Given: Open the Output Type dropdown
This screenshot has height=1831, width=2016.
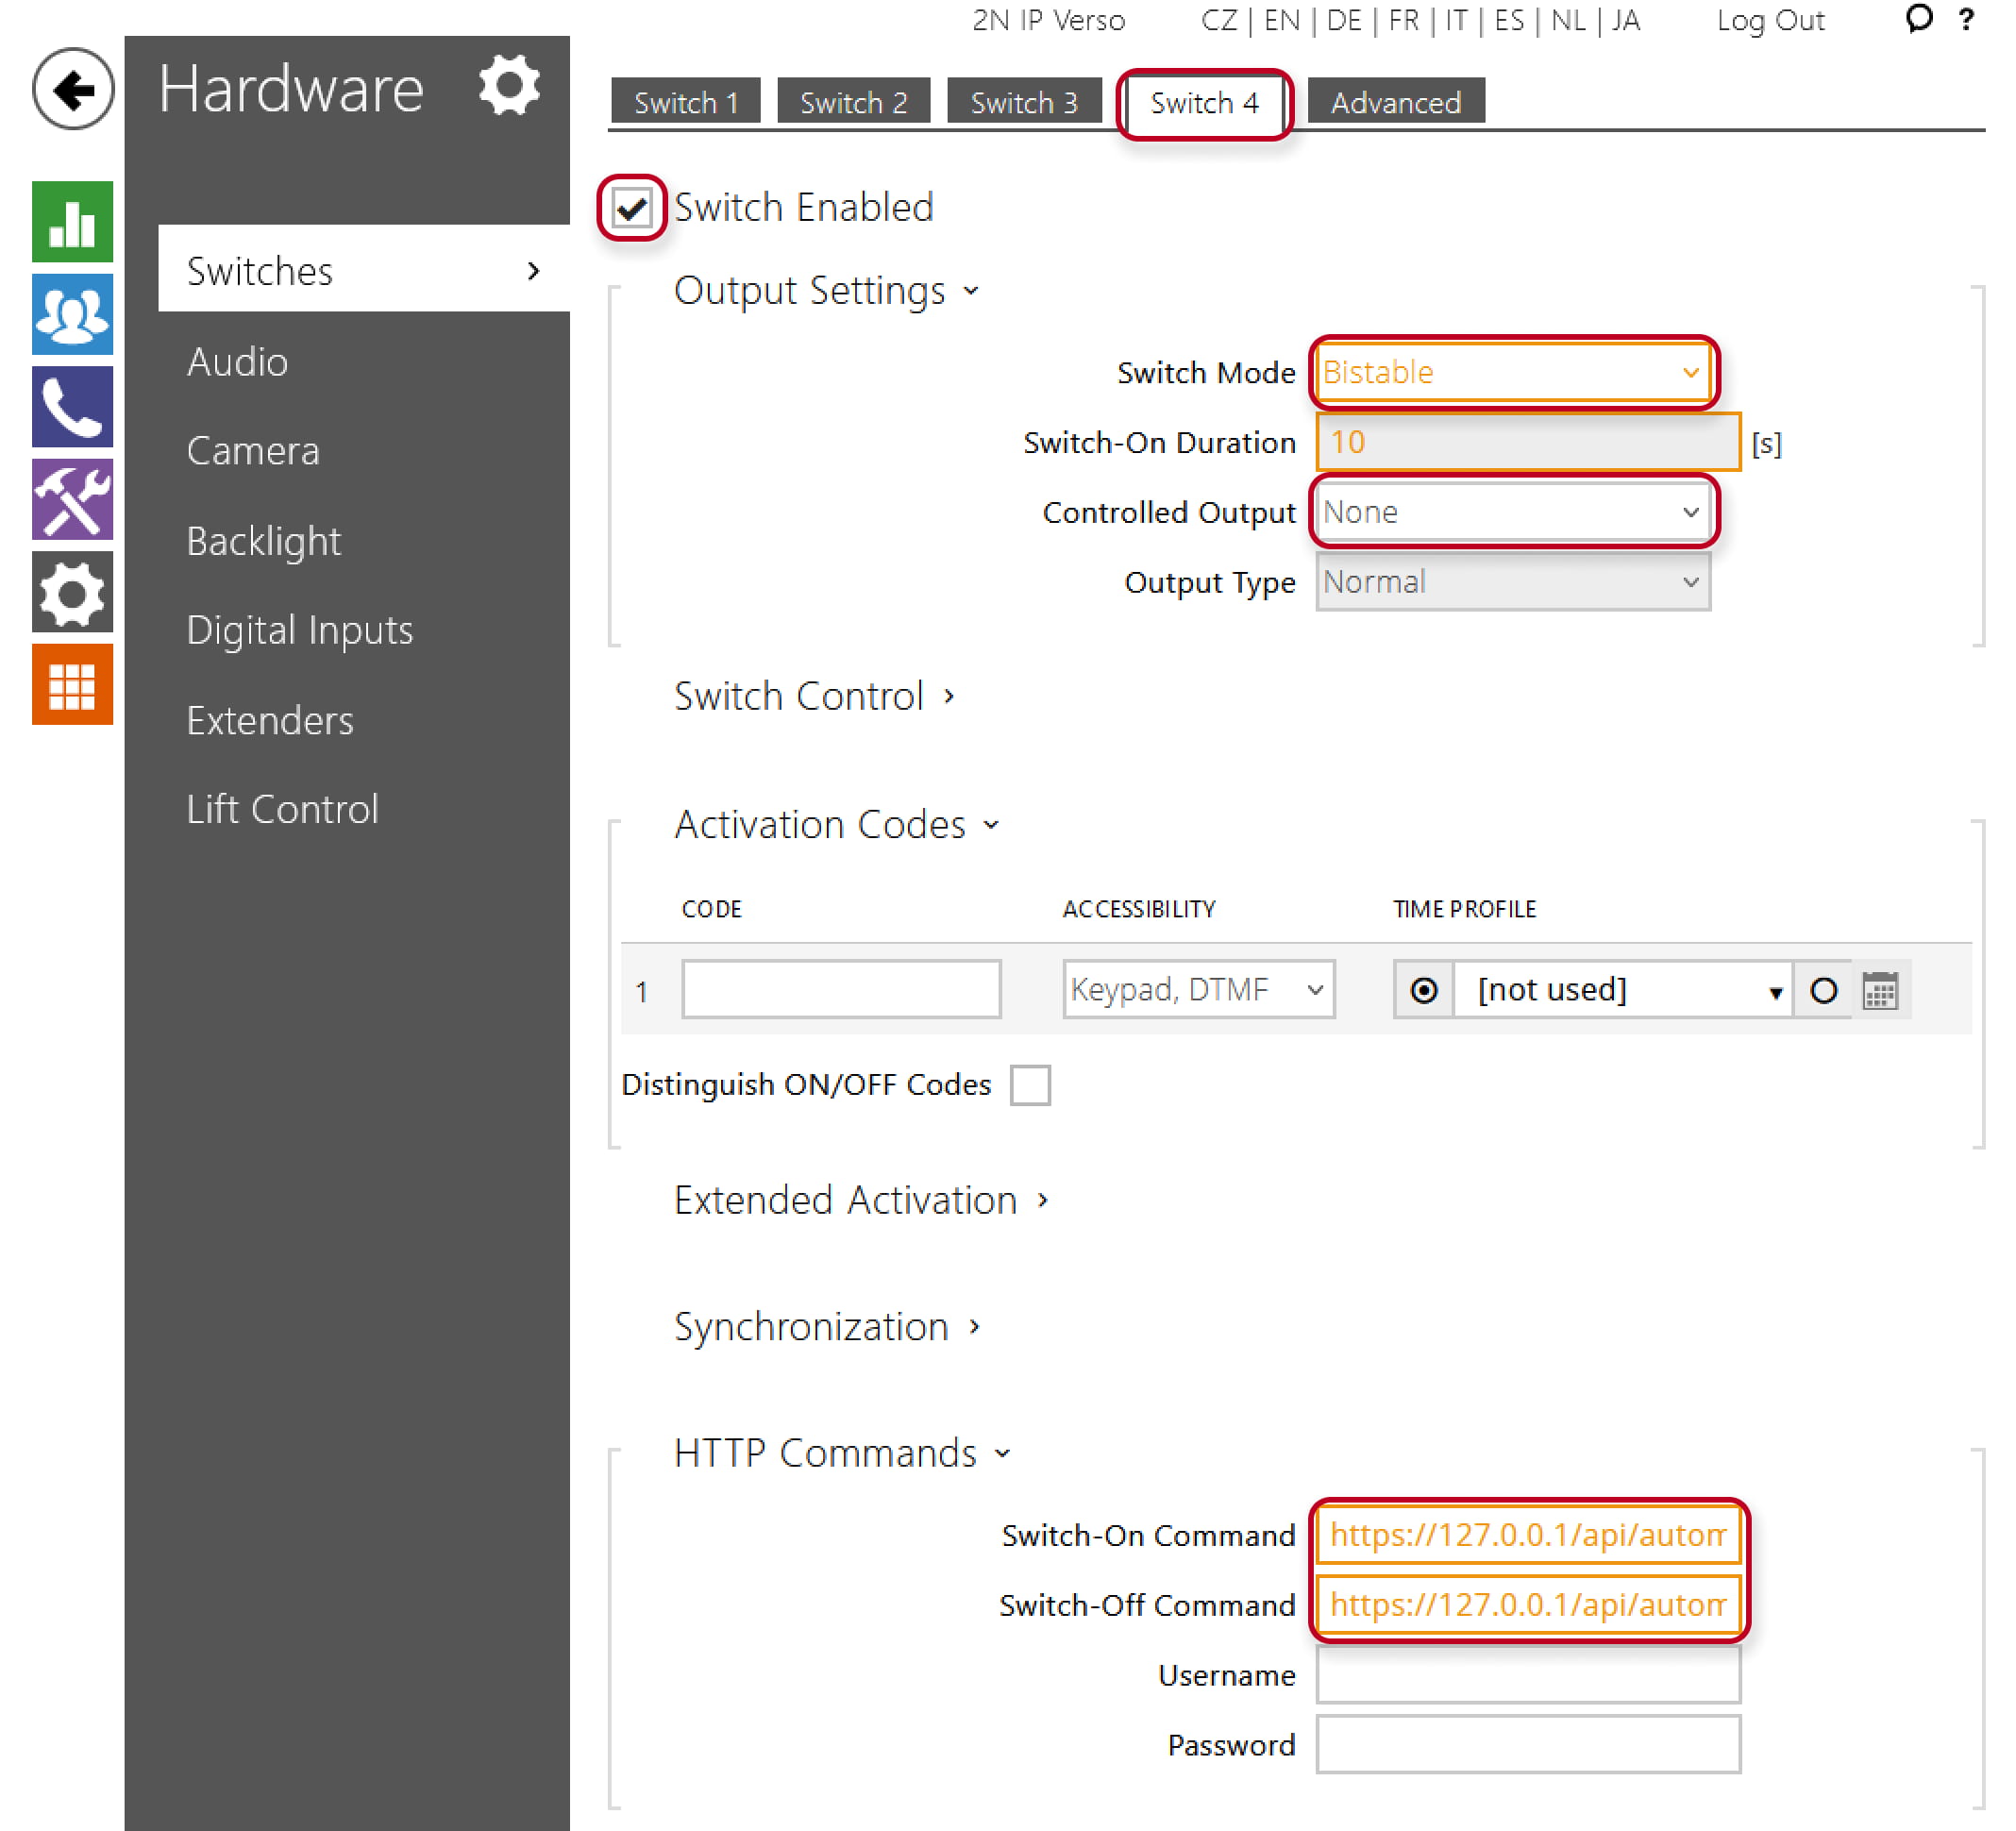Looking at the screenshot, I should click(1513, 582).
